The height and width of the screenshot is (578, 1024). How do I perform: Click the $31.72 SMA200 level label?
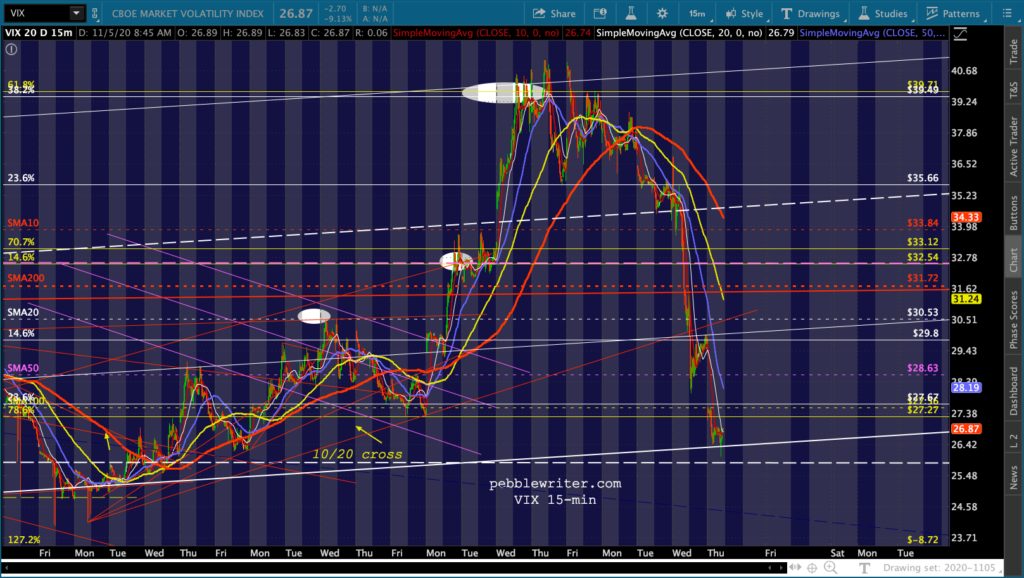922,278
